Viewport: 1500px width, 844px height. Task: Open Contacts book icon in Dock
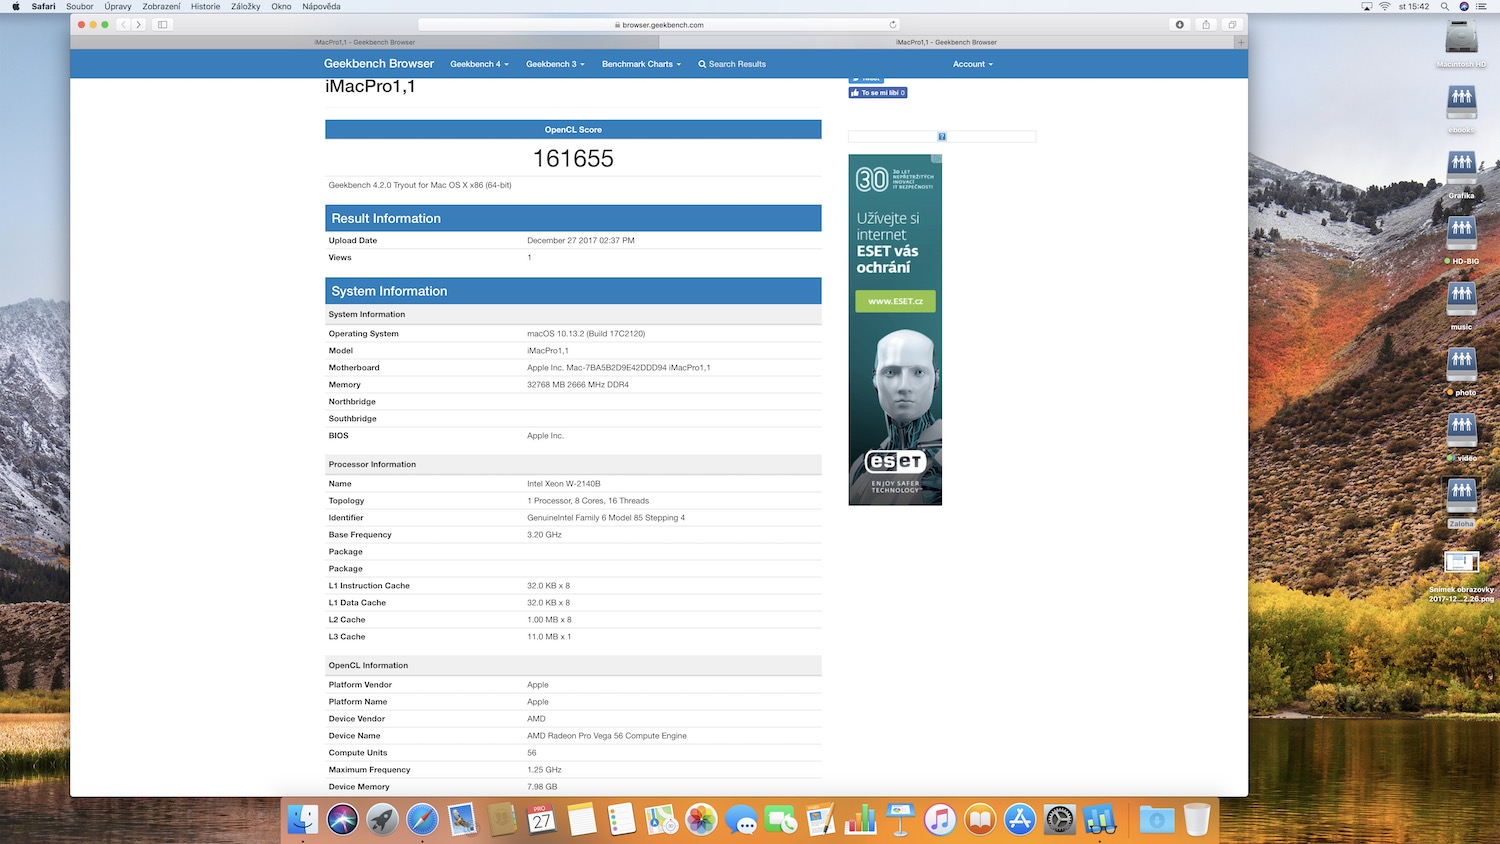502,820
